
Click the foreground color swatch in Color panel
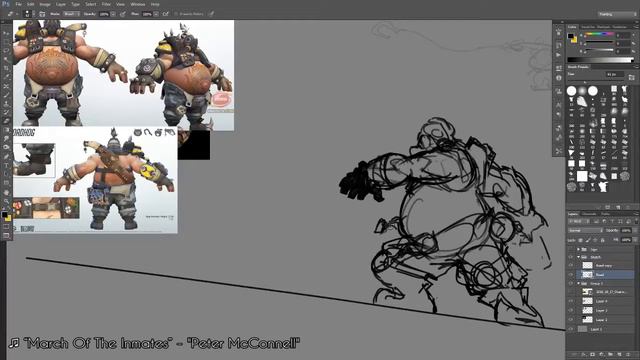tap(571, 36)
